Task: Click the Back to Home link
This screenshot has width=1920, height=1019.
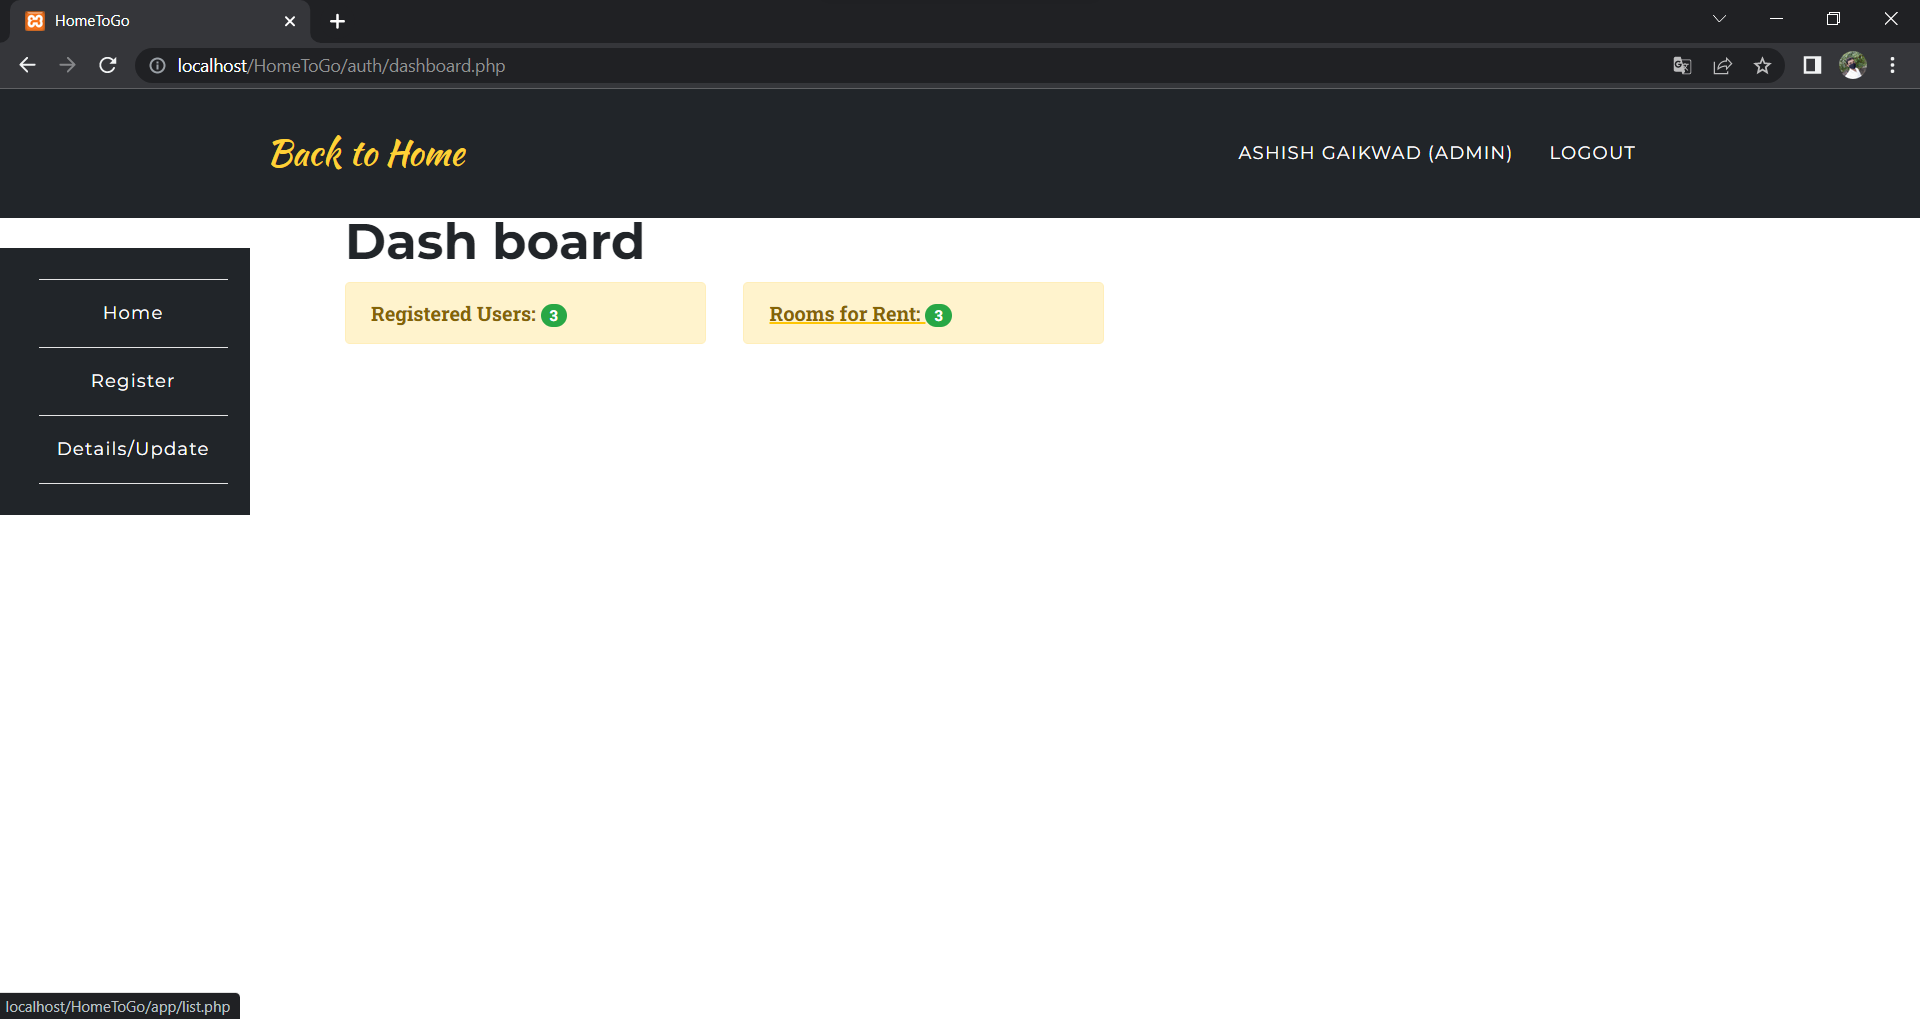Action: click(367, 153)
